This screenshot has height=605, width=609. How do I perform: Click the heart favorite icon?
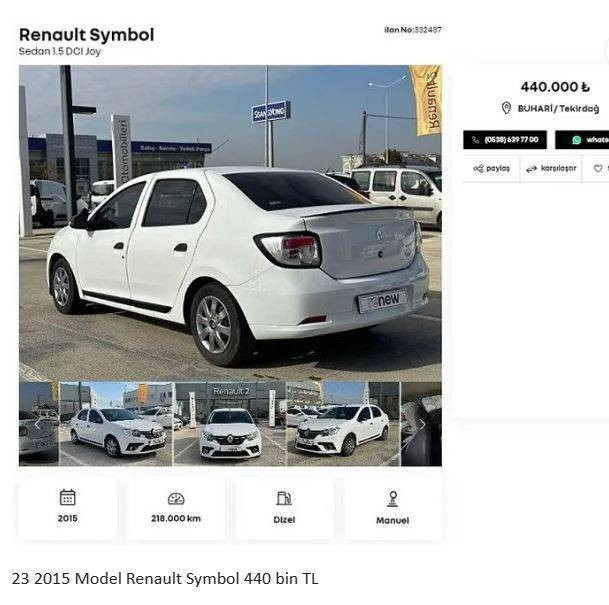coord(598,169)
